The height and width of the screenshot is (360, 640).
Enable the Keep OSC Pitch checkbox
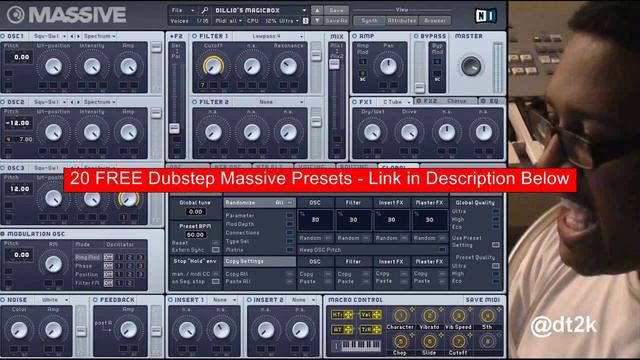(442, 250)
